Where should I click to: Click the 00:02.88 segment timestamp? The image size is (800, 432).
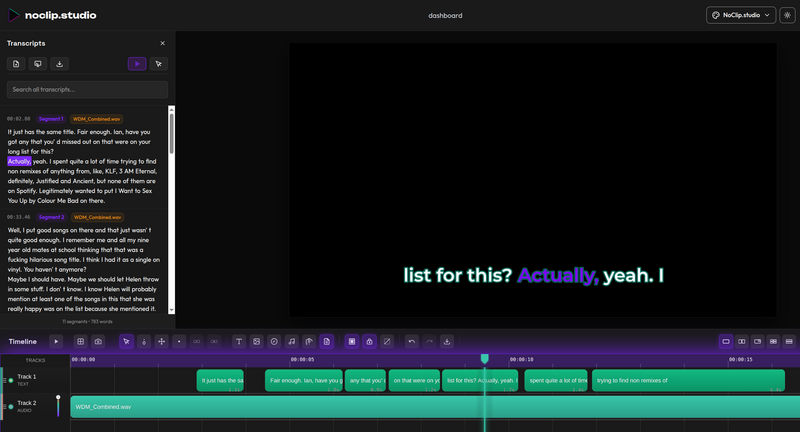(x=18, y=119)
